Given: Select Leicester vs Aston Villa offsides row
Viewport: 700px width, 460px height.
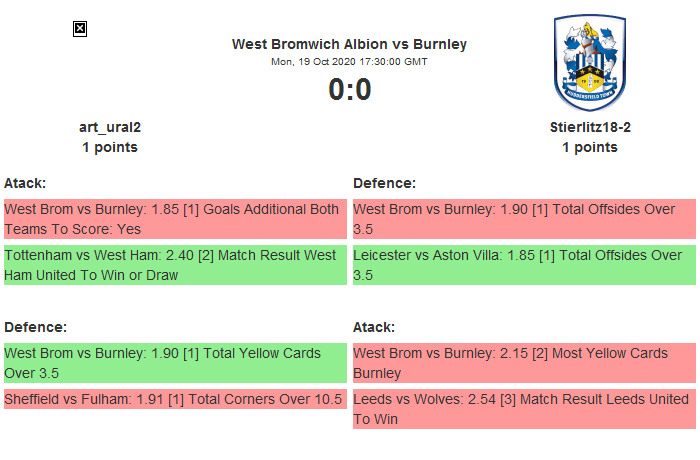Looking at the screenshot, I should pyautogui.click(x=524, y=265).
